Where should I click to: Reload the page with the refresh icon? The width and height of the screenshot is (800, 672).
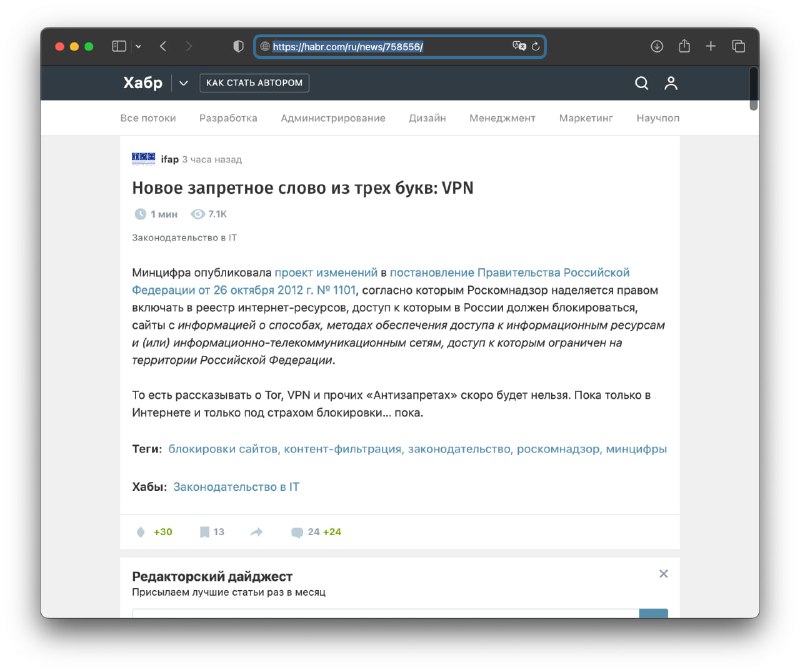click(536, 46)
